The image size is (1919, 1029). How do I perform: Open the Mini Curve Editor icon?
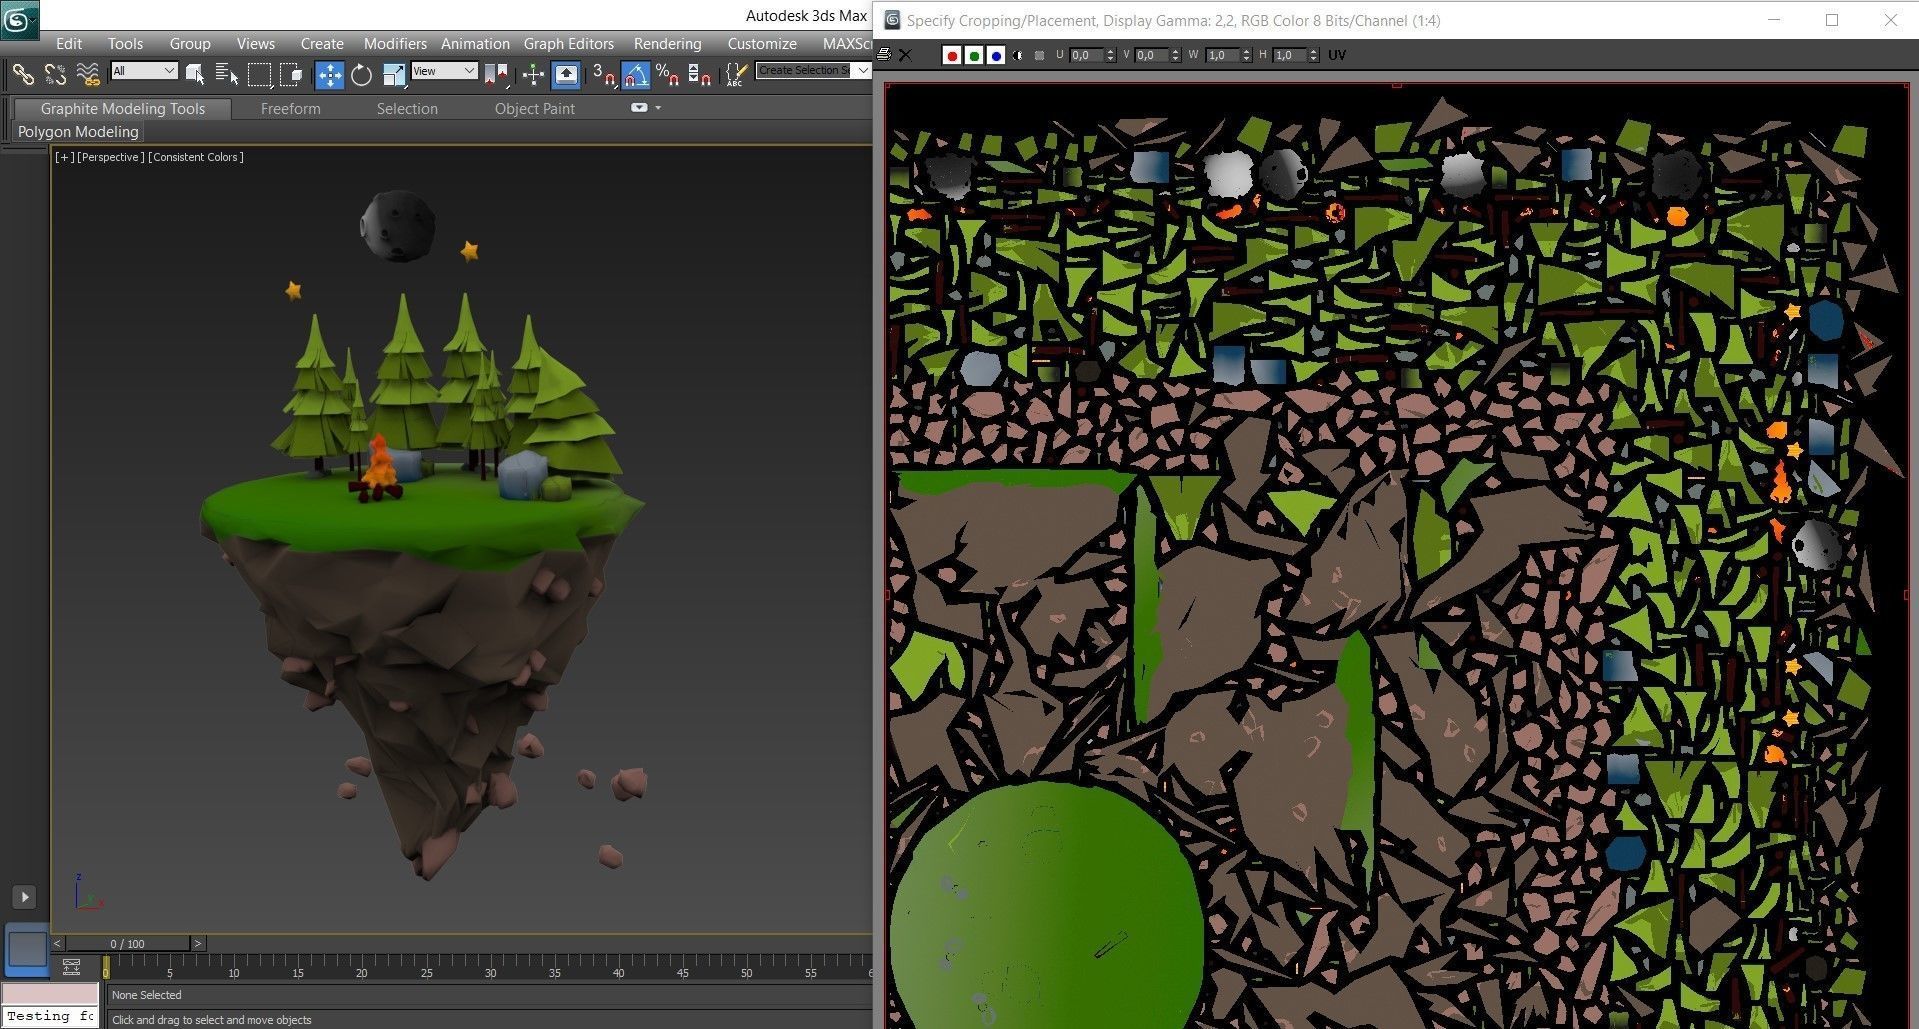tap(71, 967)
